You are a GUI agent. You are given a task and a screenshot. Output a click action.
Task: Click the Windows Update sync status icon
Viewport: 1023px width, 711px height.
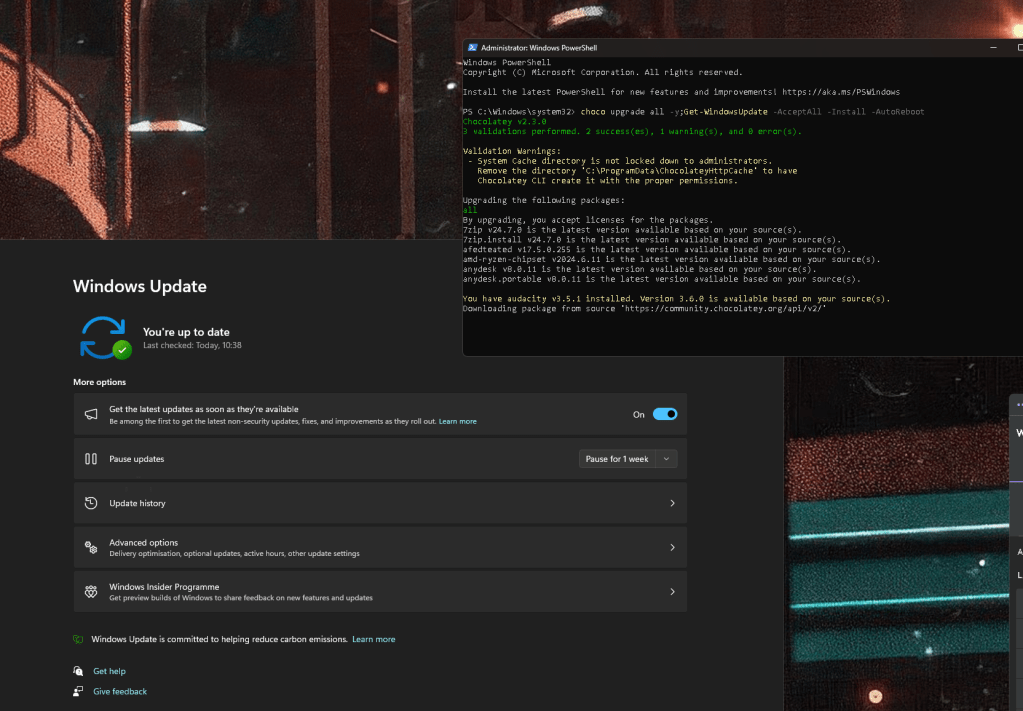[106, 338]
